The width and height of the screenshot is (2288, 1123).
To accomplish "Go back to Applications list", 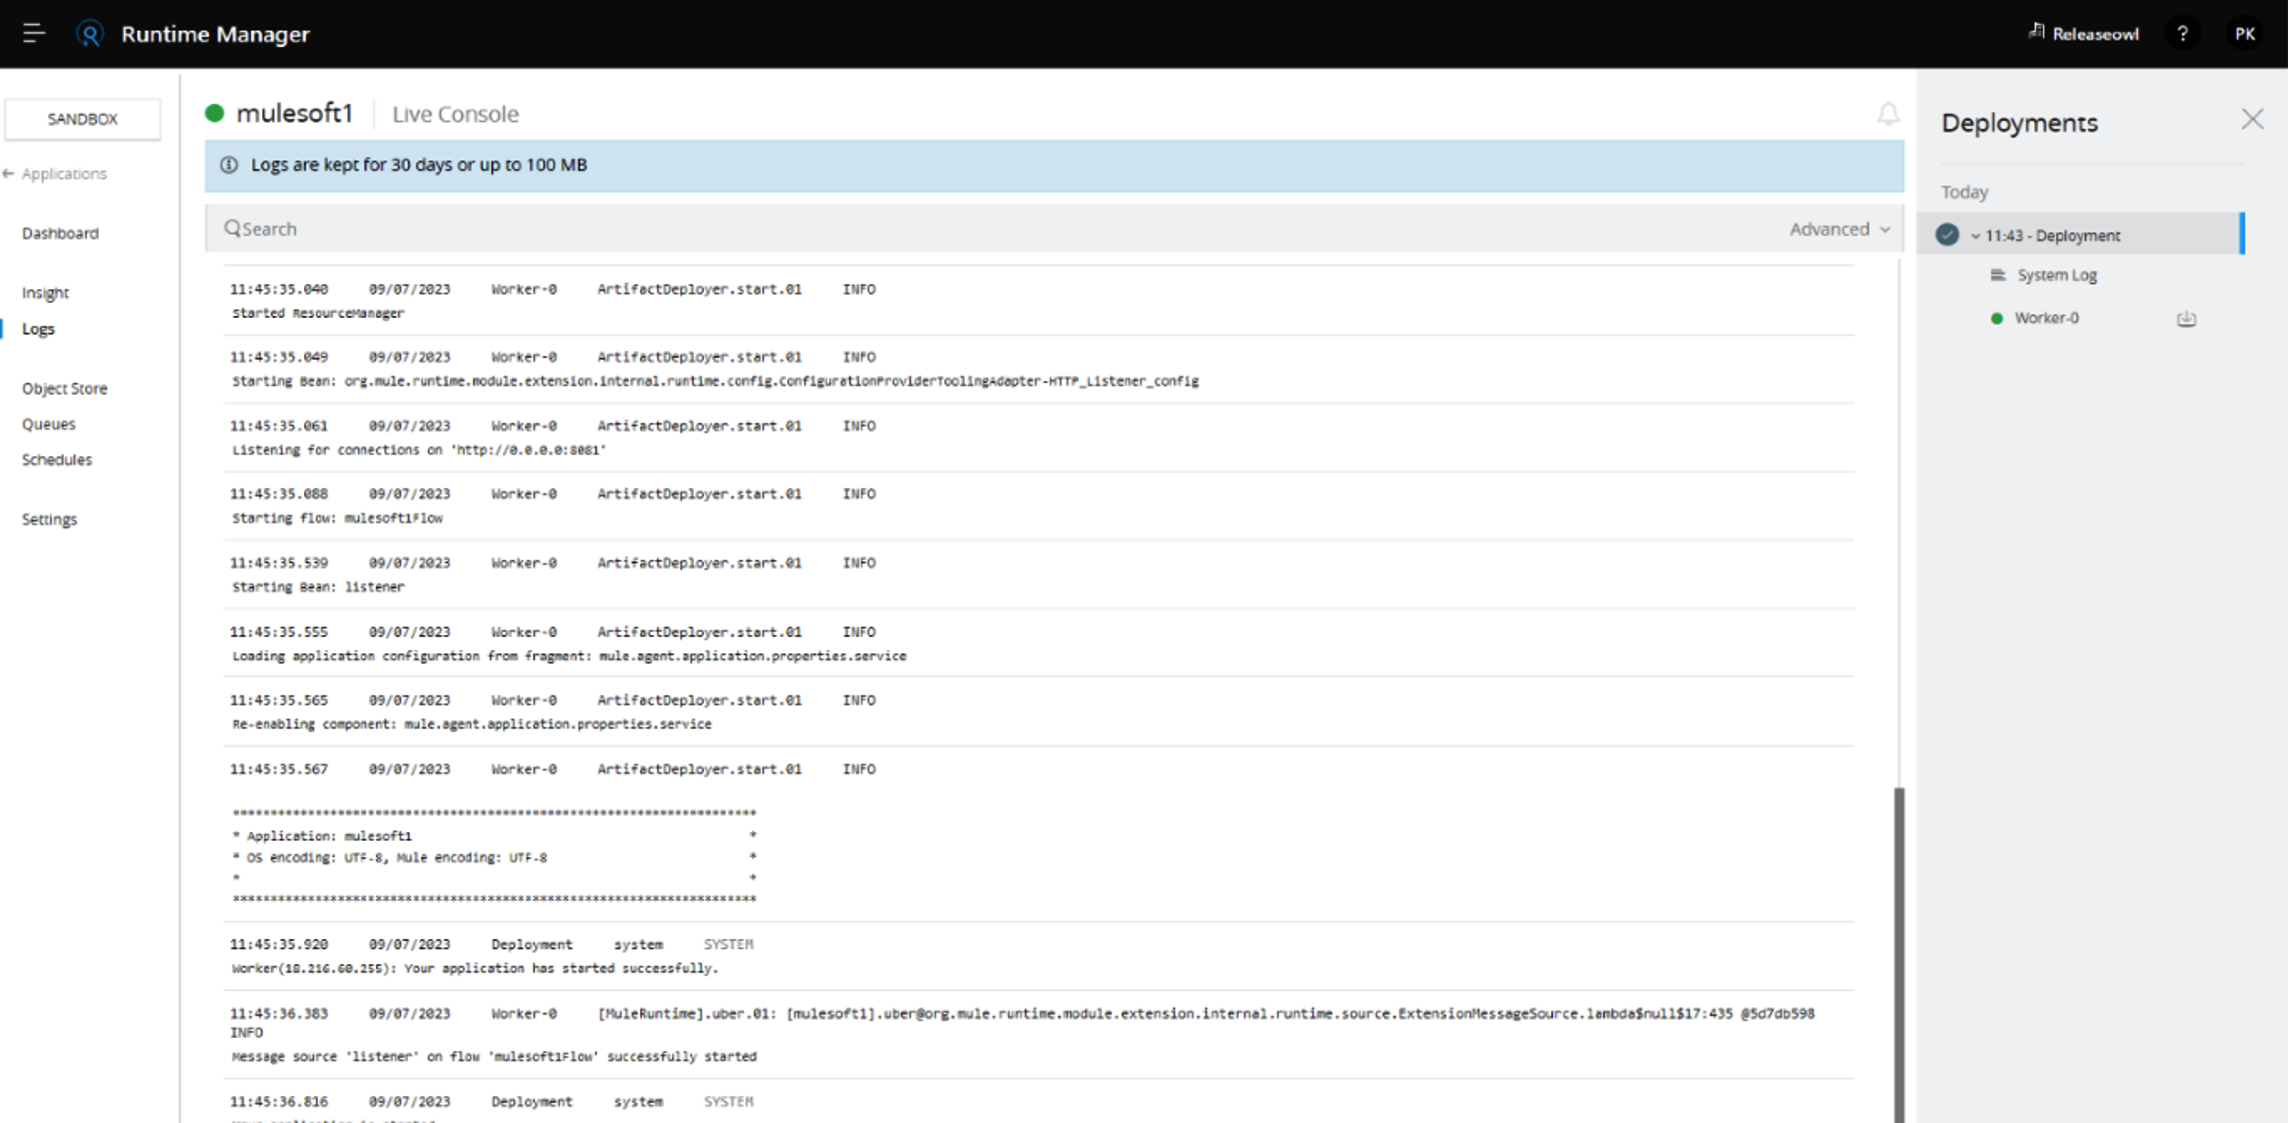I will 64,174.
